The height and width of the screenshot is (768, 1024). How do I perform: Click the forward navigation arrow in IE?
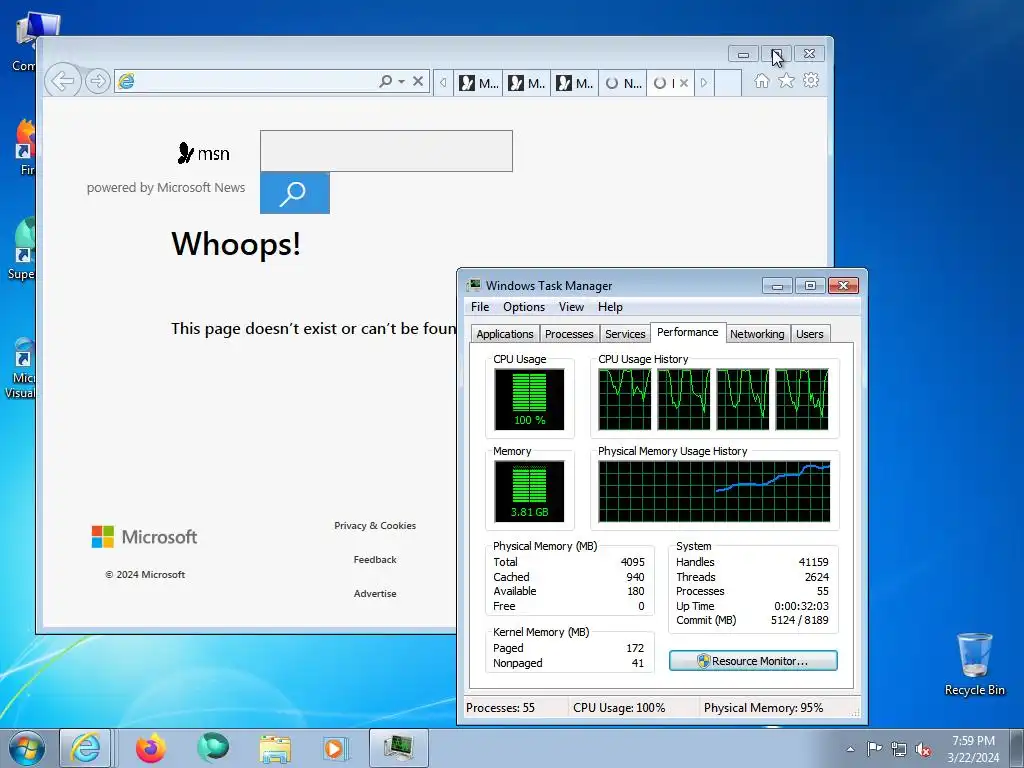[x=97, y=82]
